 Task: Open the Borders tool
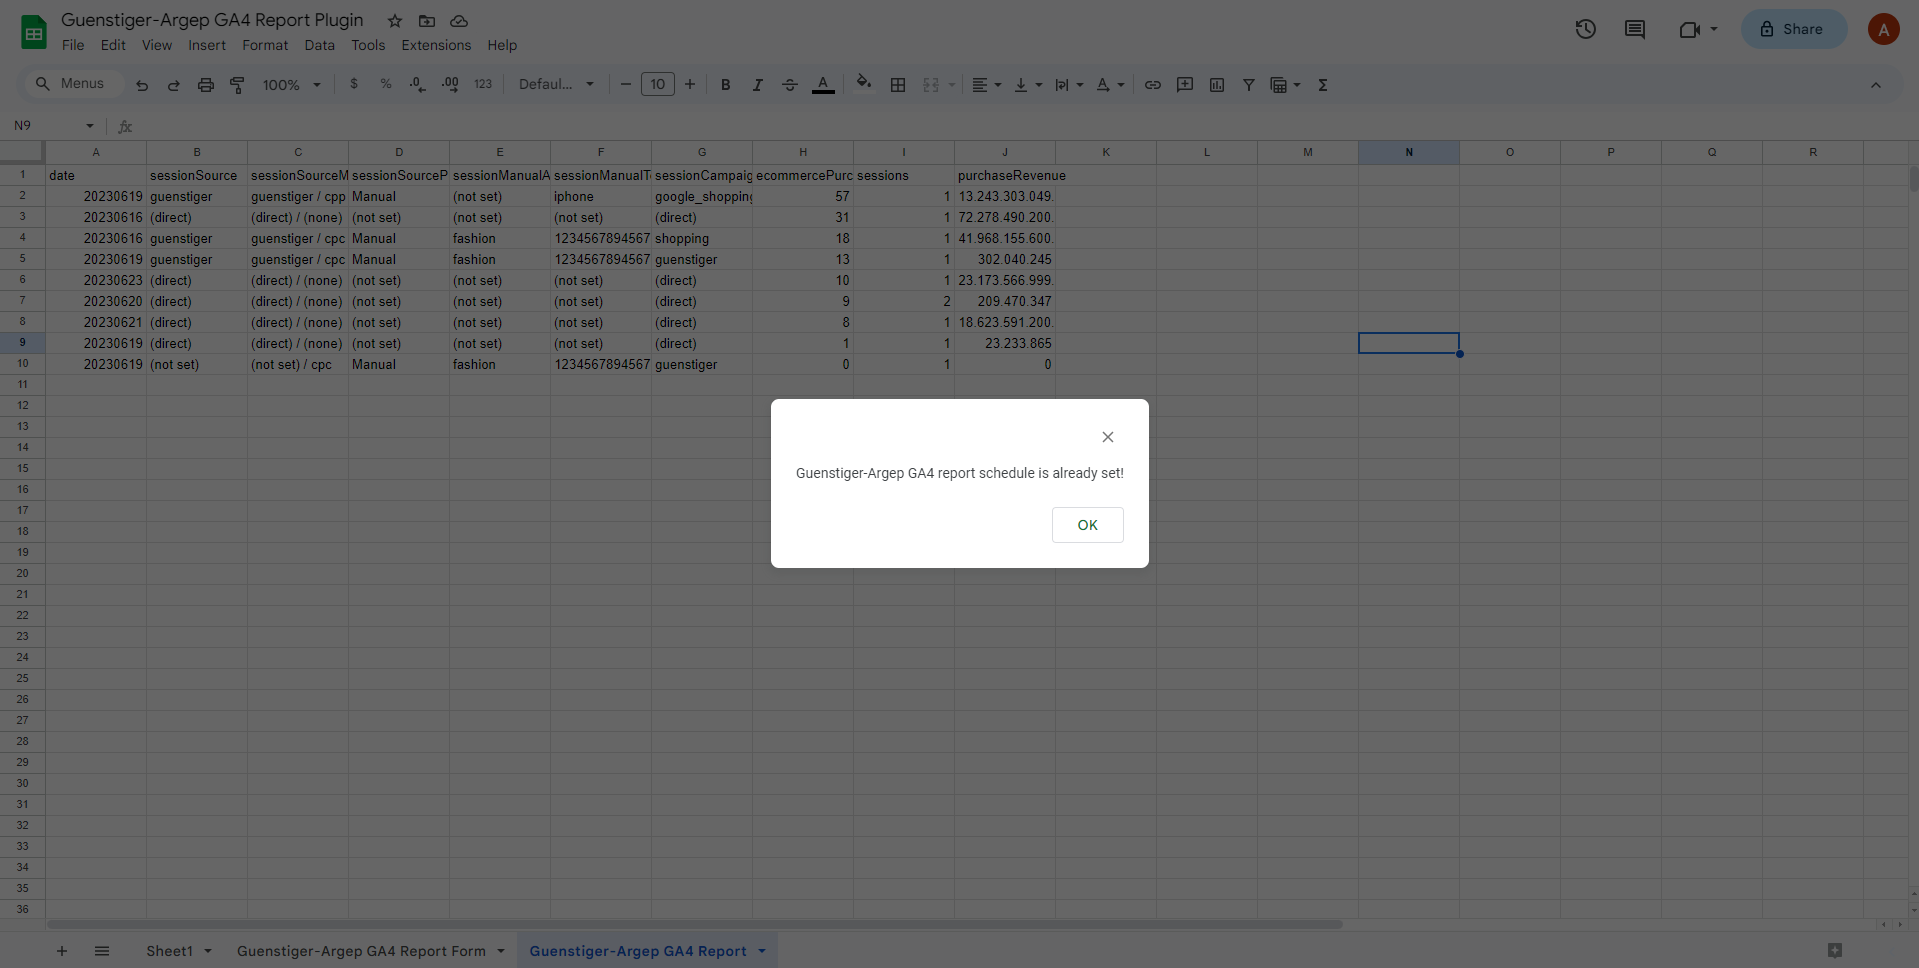pos(898,85)
